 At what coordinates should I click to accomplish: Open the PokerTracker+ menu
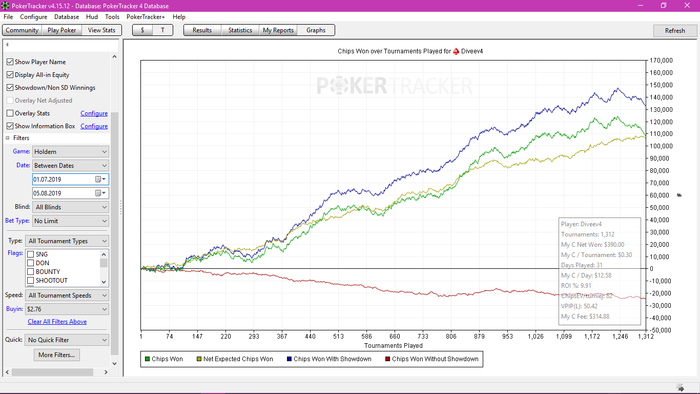[146, 17]
